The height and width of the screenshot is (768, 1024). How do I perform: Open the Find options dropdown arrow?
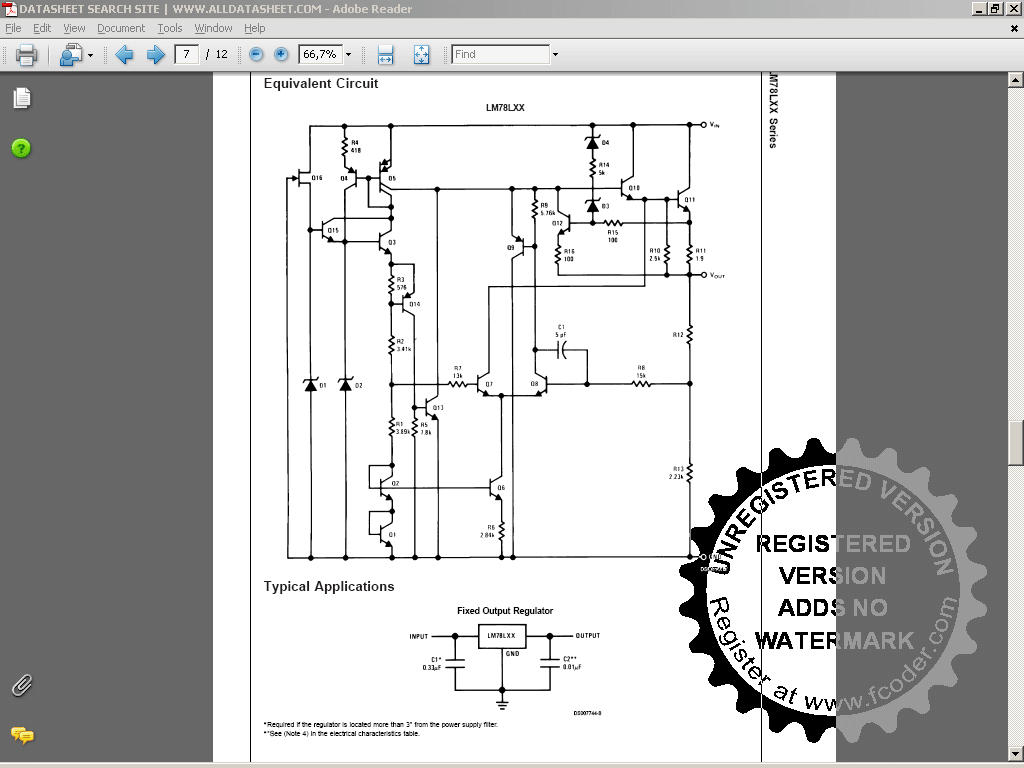[555, 55]
